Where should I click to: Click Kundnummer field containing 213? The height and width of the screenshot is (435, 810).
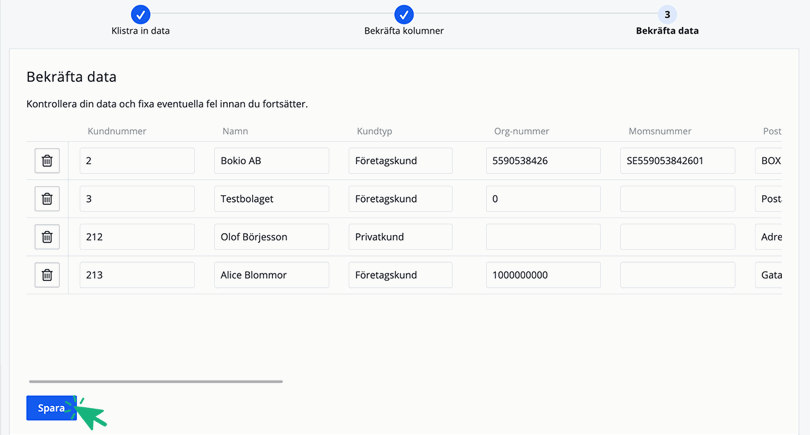pyautogui.click(x=137, y=275)
